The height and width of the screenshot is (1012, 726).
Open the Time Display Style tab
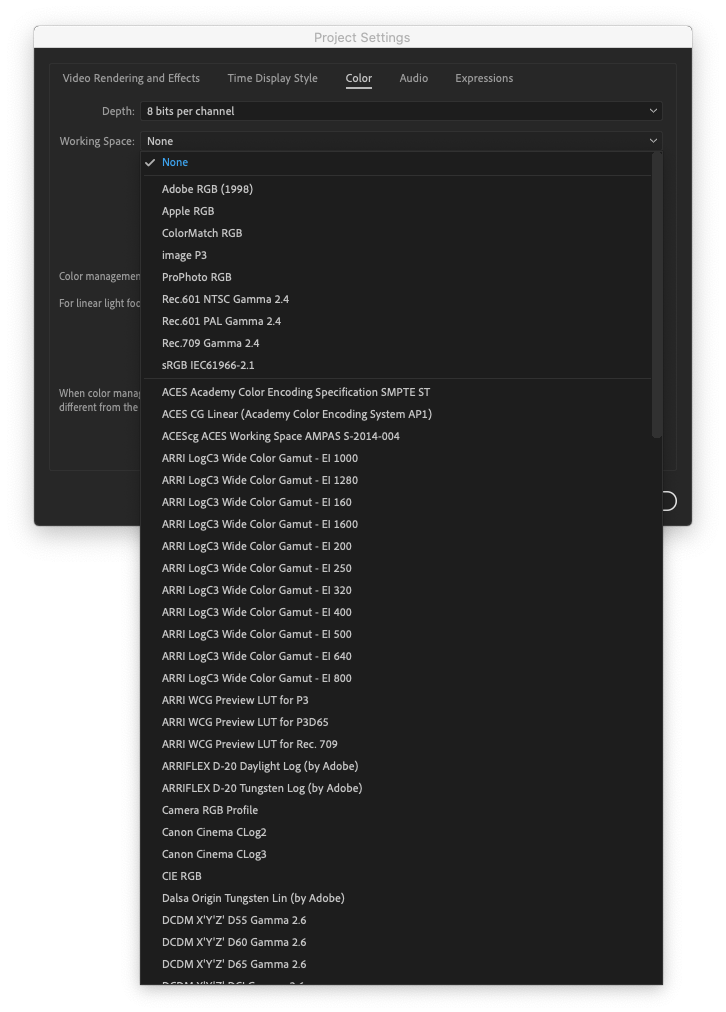pos(272,78)
